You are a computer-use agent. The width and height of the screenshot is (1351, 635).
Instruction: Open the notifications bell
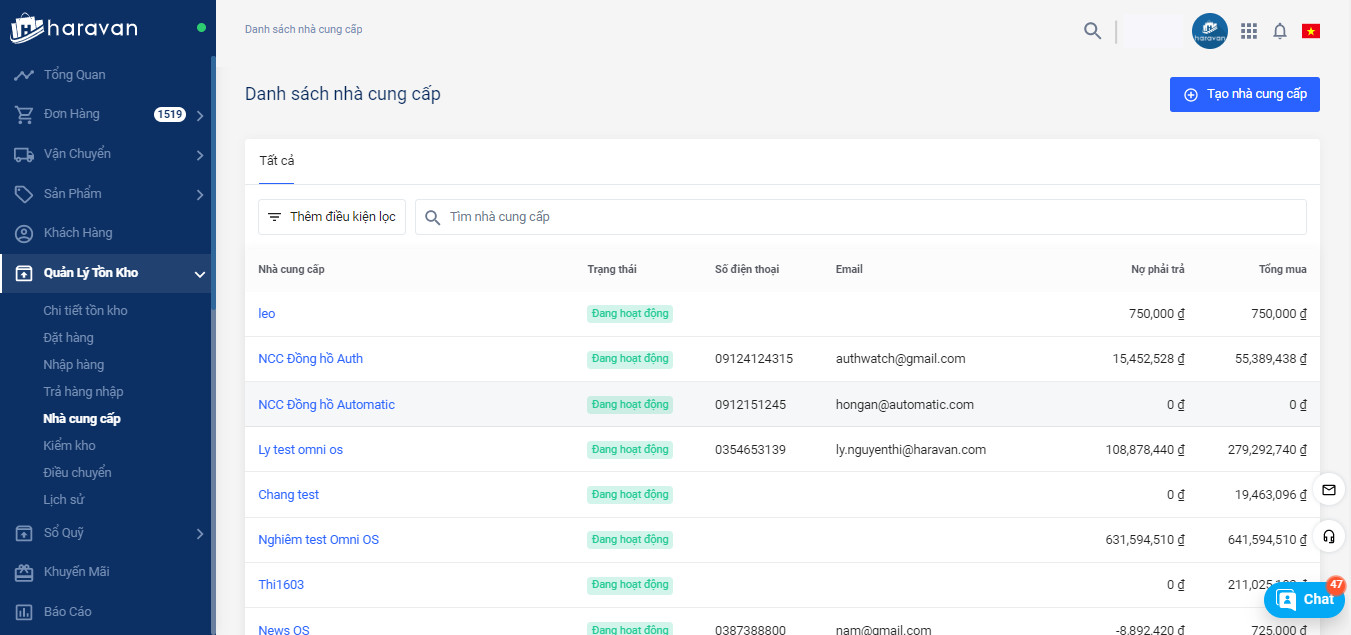[x=1279, y=31]
